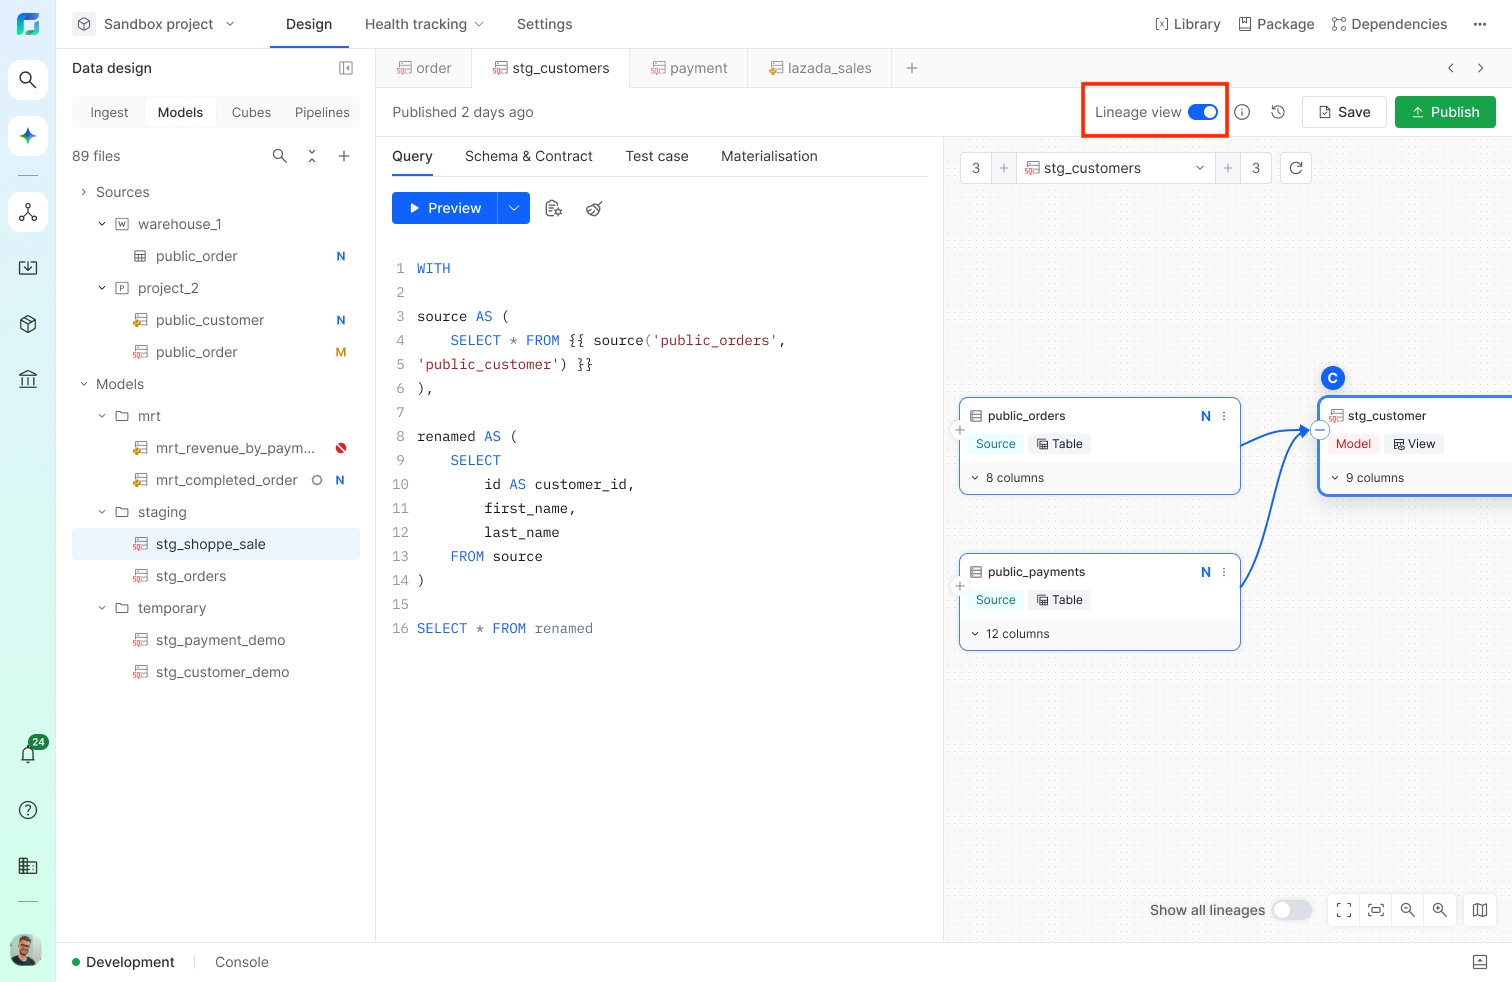This screenshot has width=1512, height=982.
Task: Click the version history icon
Action: [x=1278, y=112]
